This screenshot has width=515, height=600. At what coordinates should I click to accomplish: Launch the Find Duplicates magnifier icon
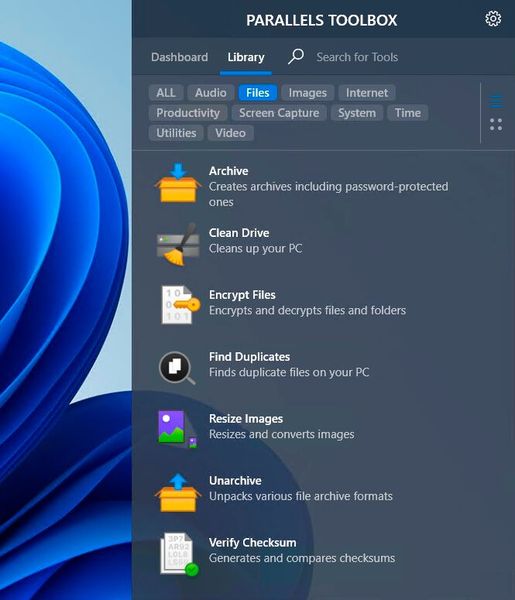point(177,367)
